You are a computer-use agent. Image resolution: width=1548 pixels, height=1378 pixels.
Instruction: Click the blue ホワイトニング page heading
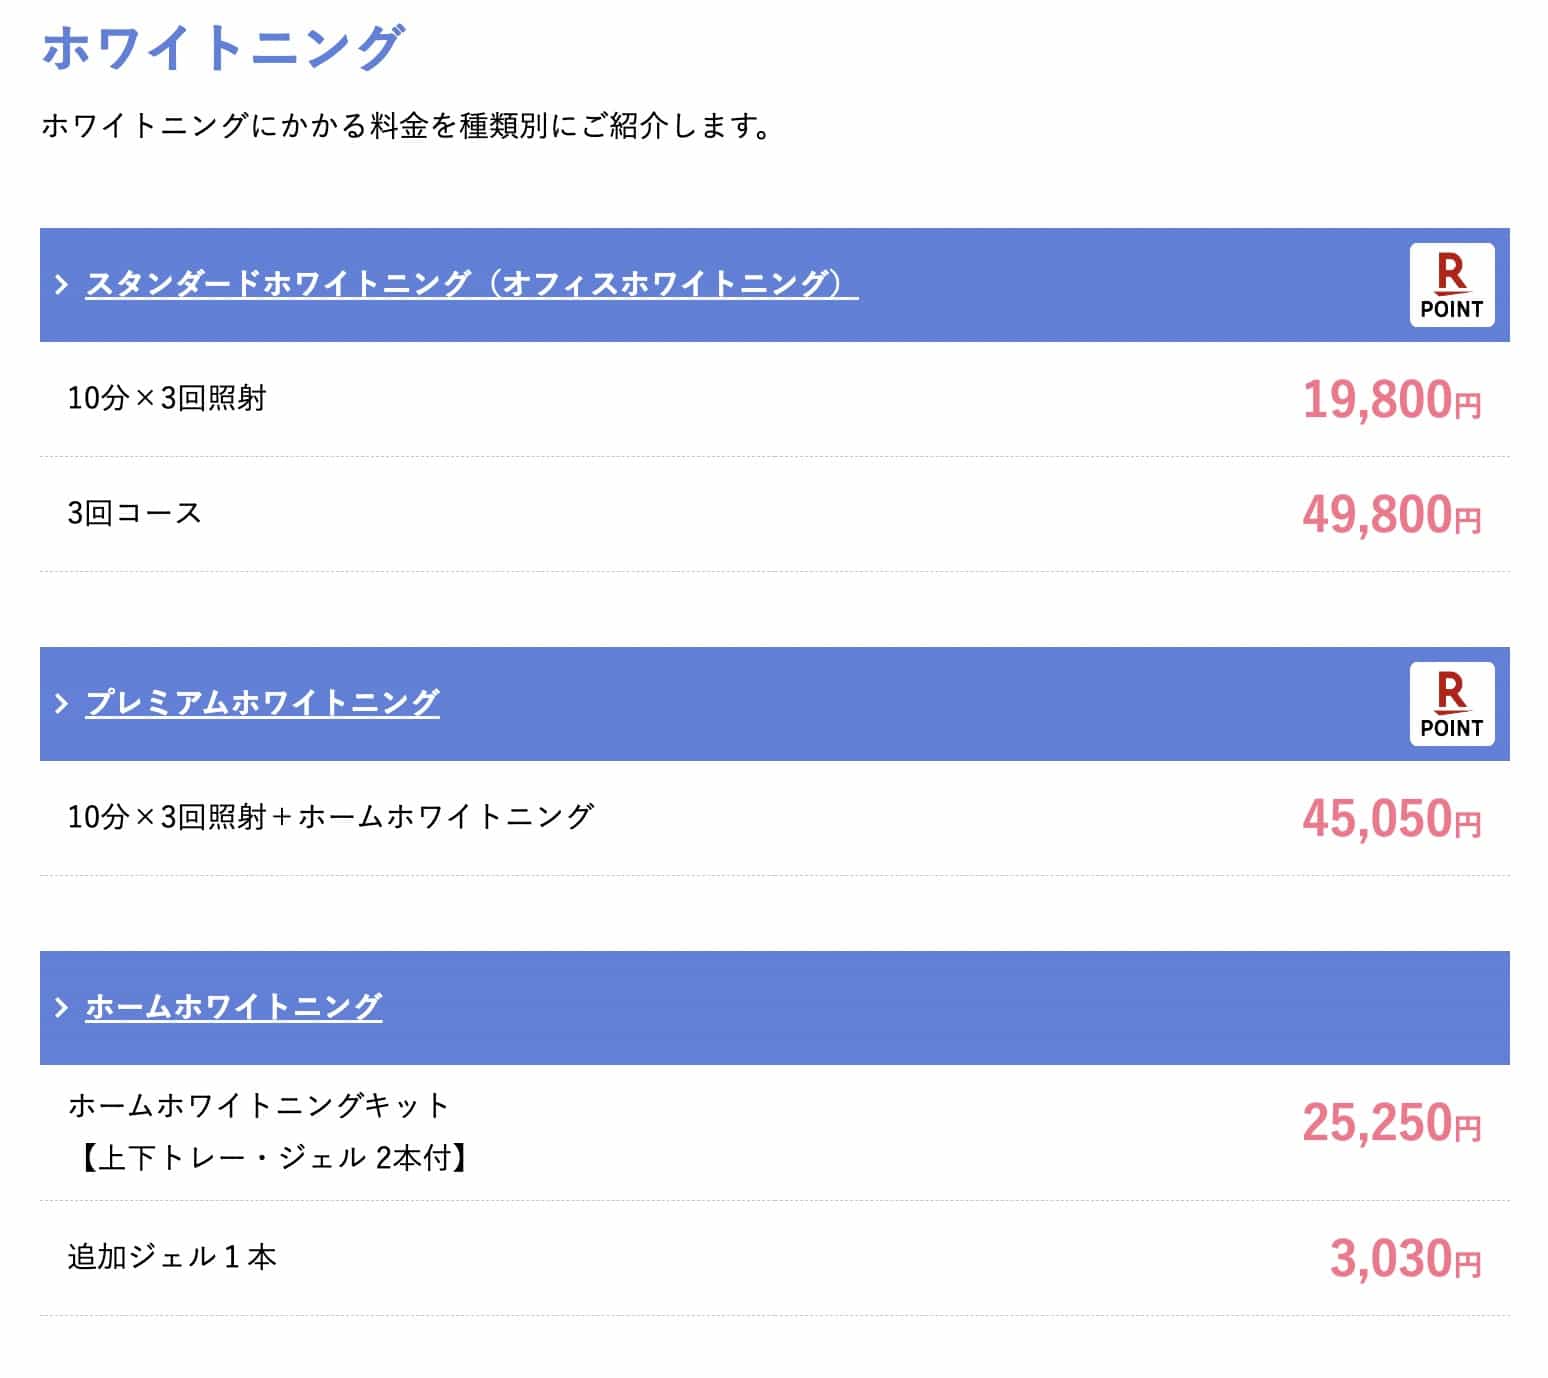(223, 47)
